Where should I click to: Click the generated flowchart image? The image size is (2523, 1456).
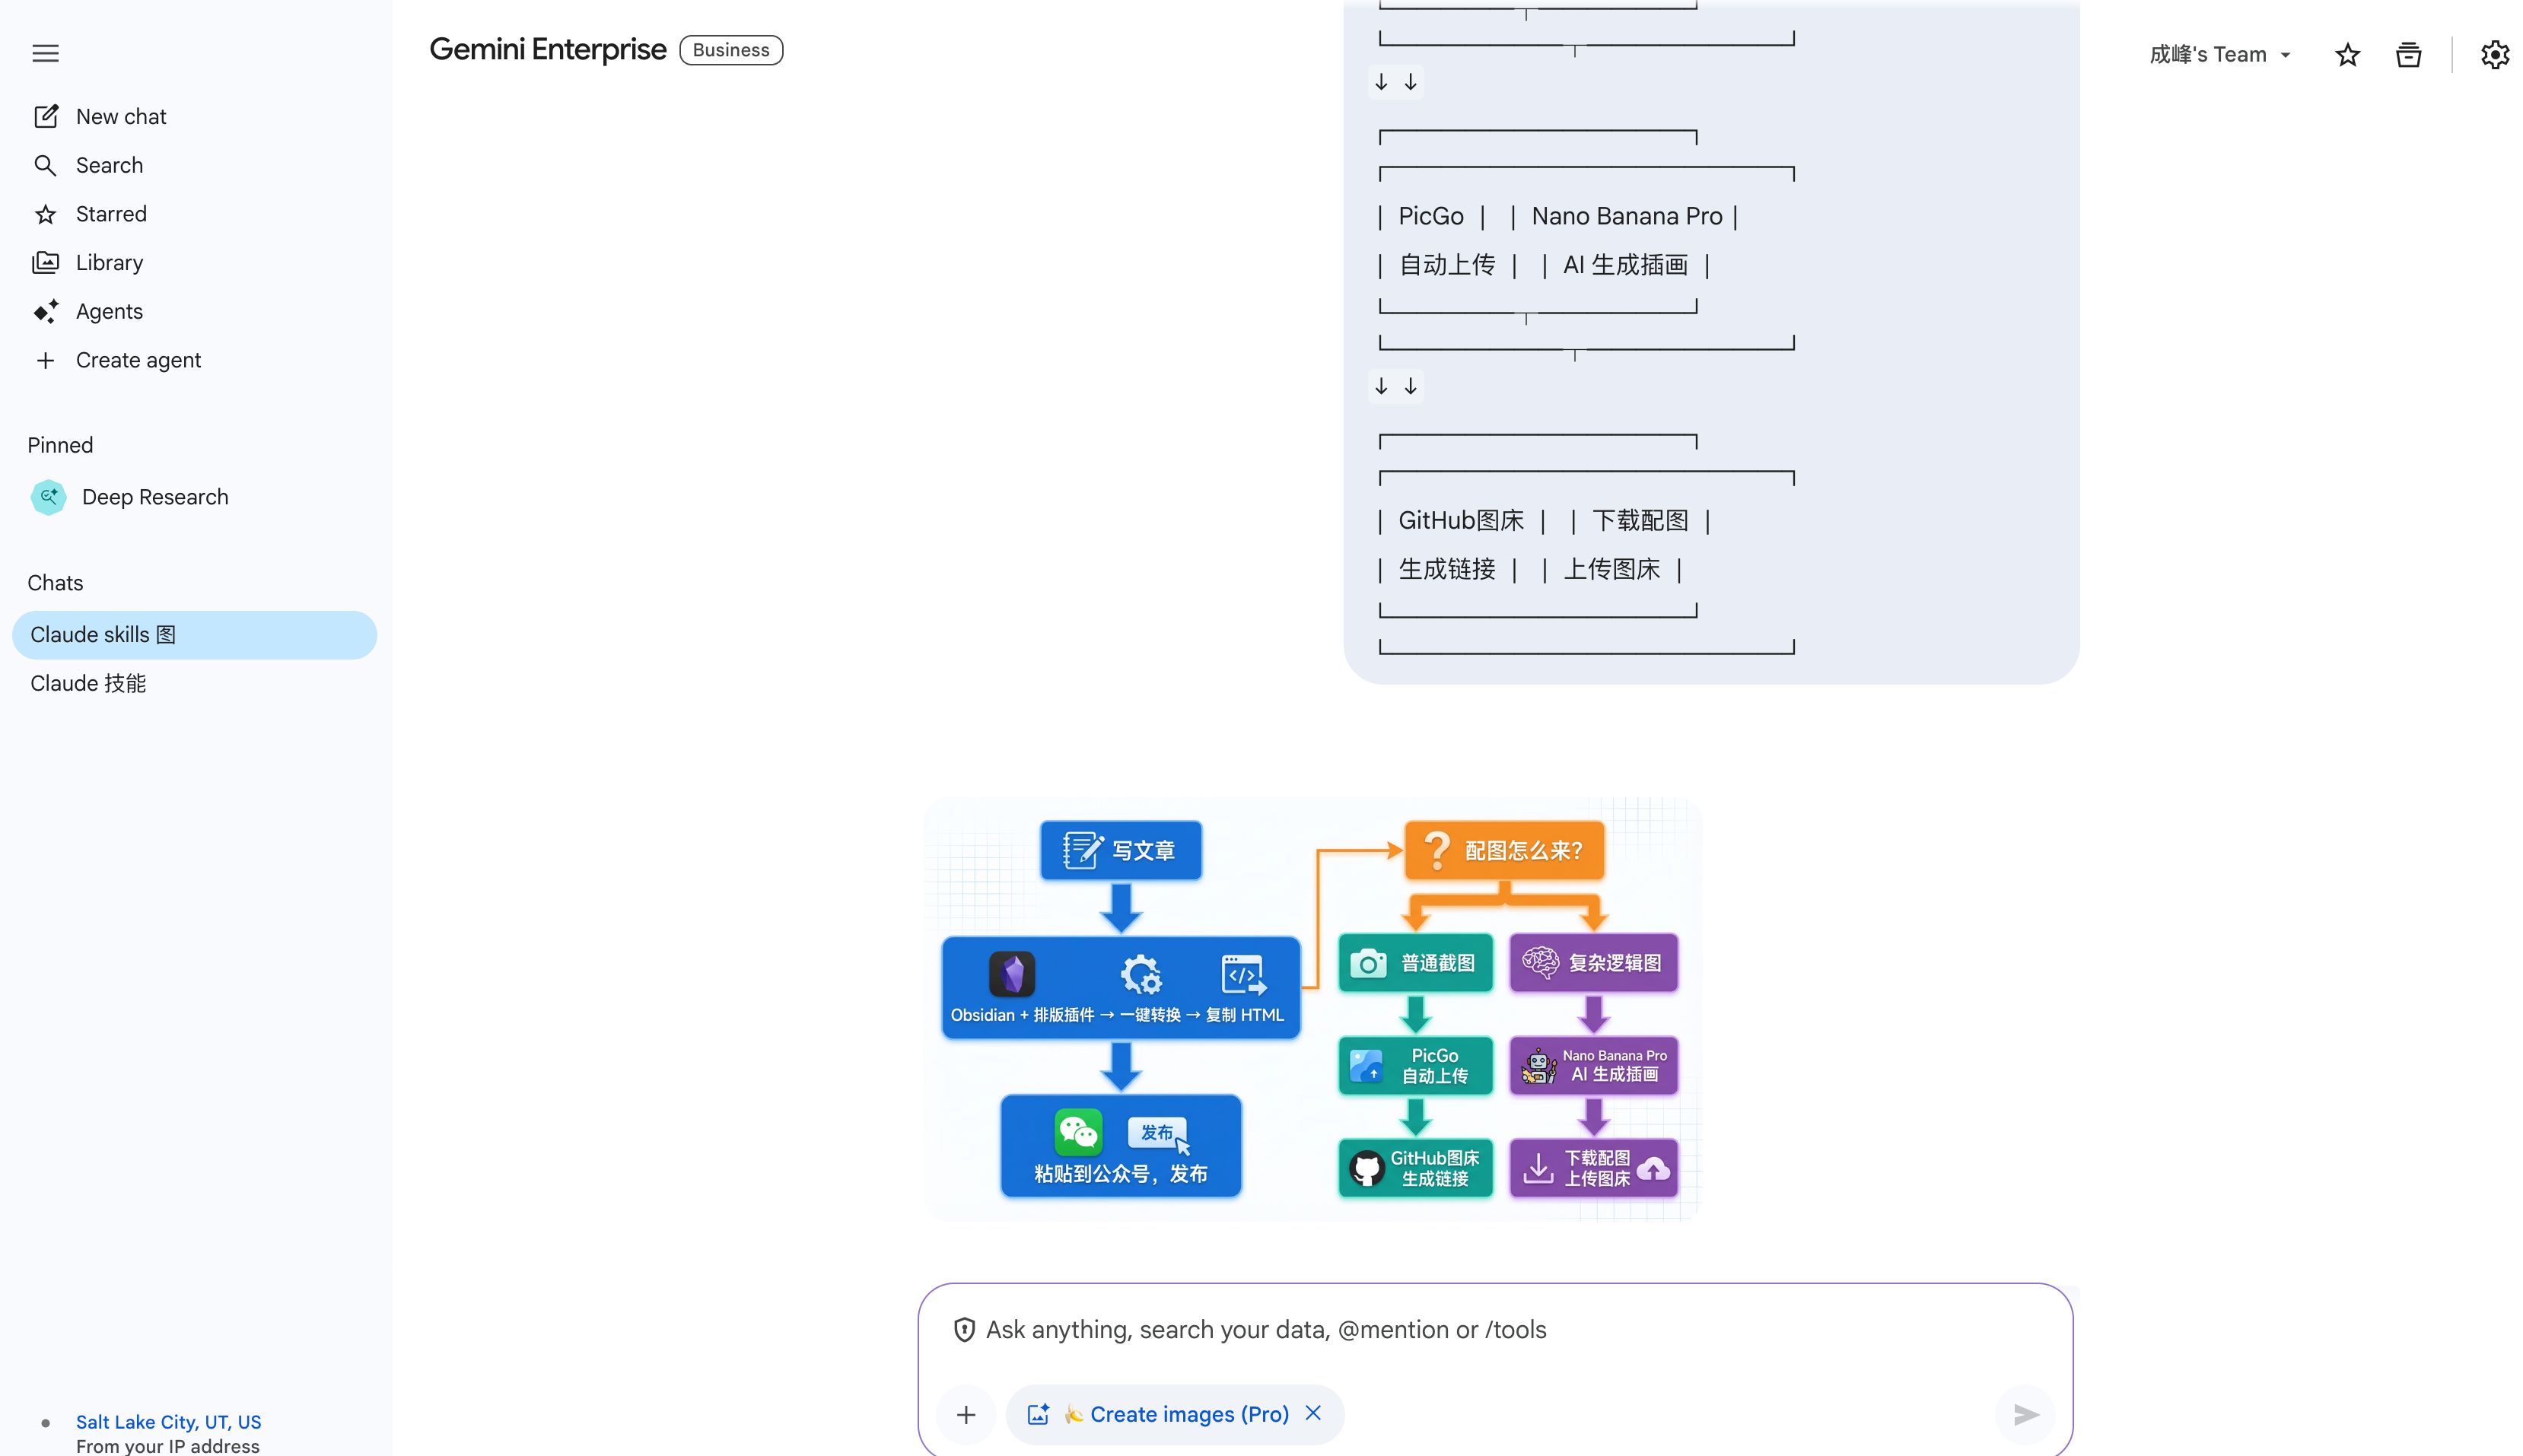click(x=1312, y=1008)
